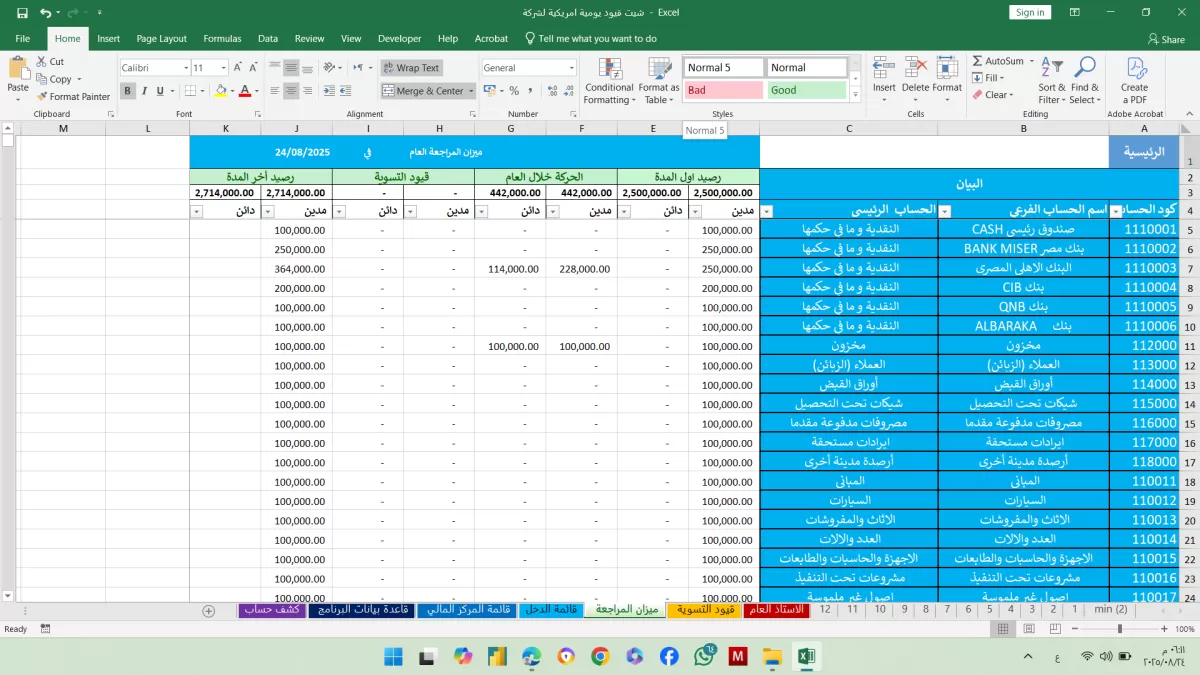
Task: Open the Formulas ribbon tab
Action: (x=222, y=39)
